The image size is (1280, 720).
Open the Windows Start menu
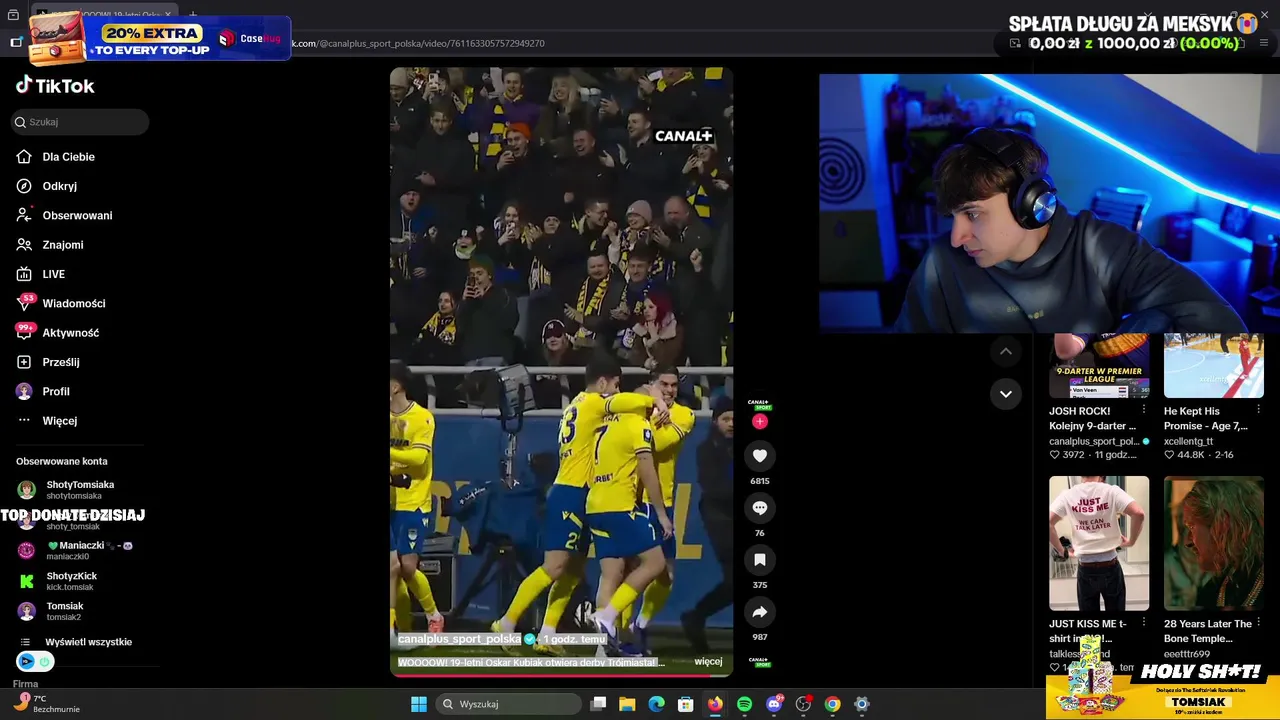(x=419, y=704)
